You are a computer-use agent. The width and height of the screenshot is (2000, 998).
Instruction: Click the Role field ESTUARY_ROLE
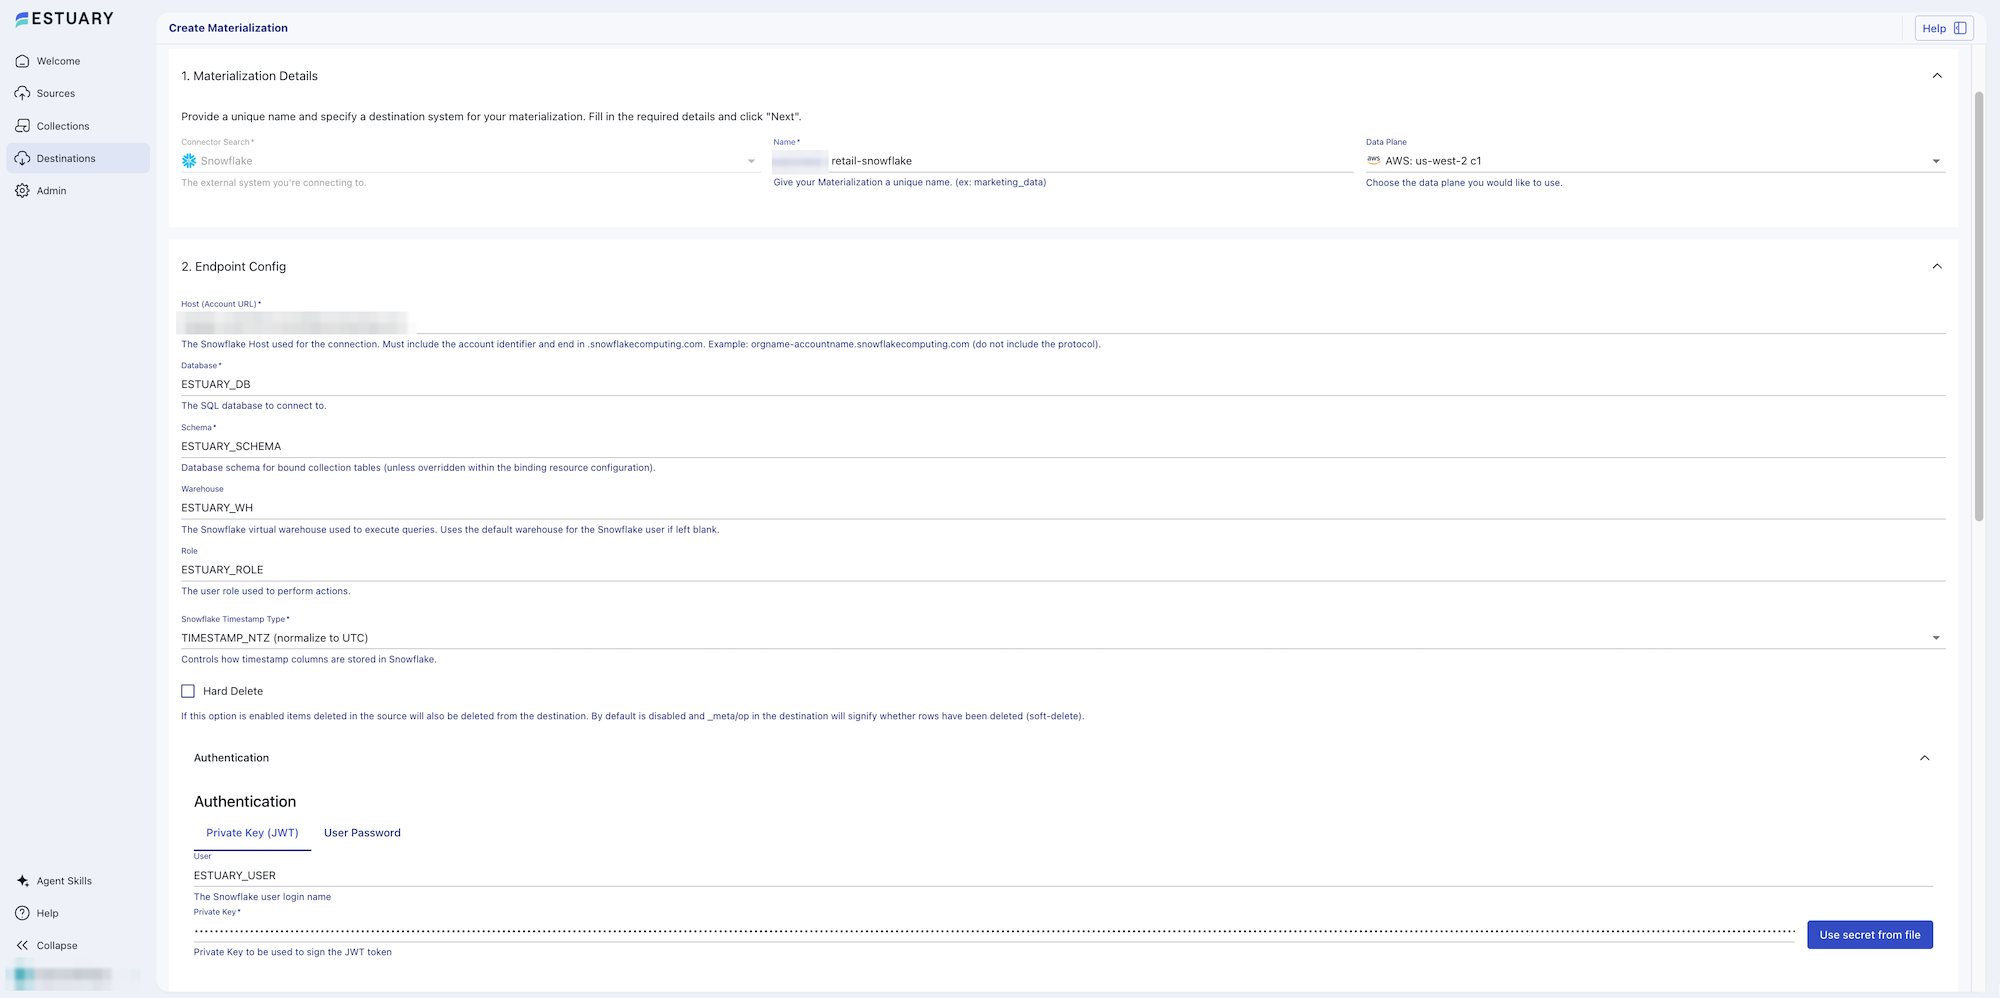[1063, 570]
